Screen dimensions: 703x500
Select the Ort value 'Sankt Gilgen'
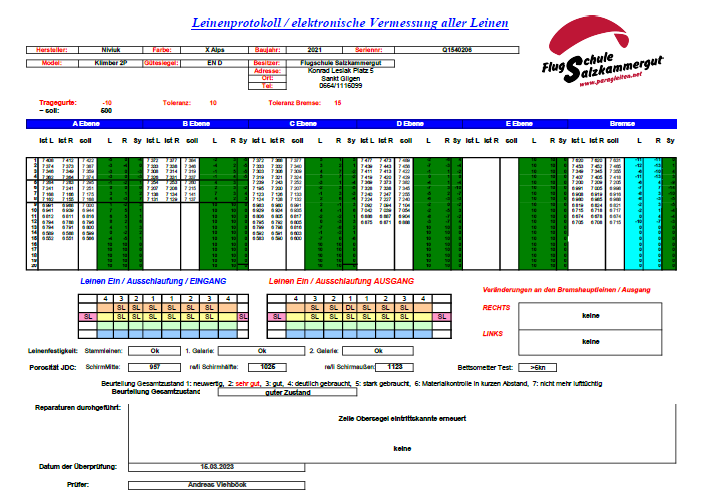pyautogui.click(x=341, y=78)
